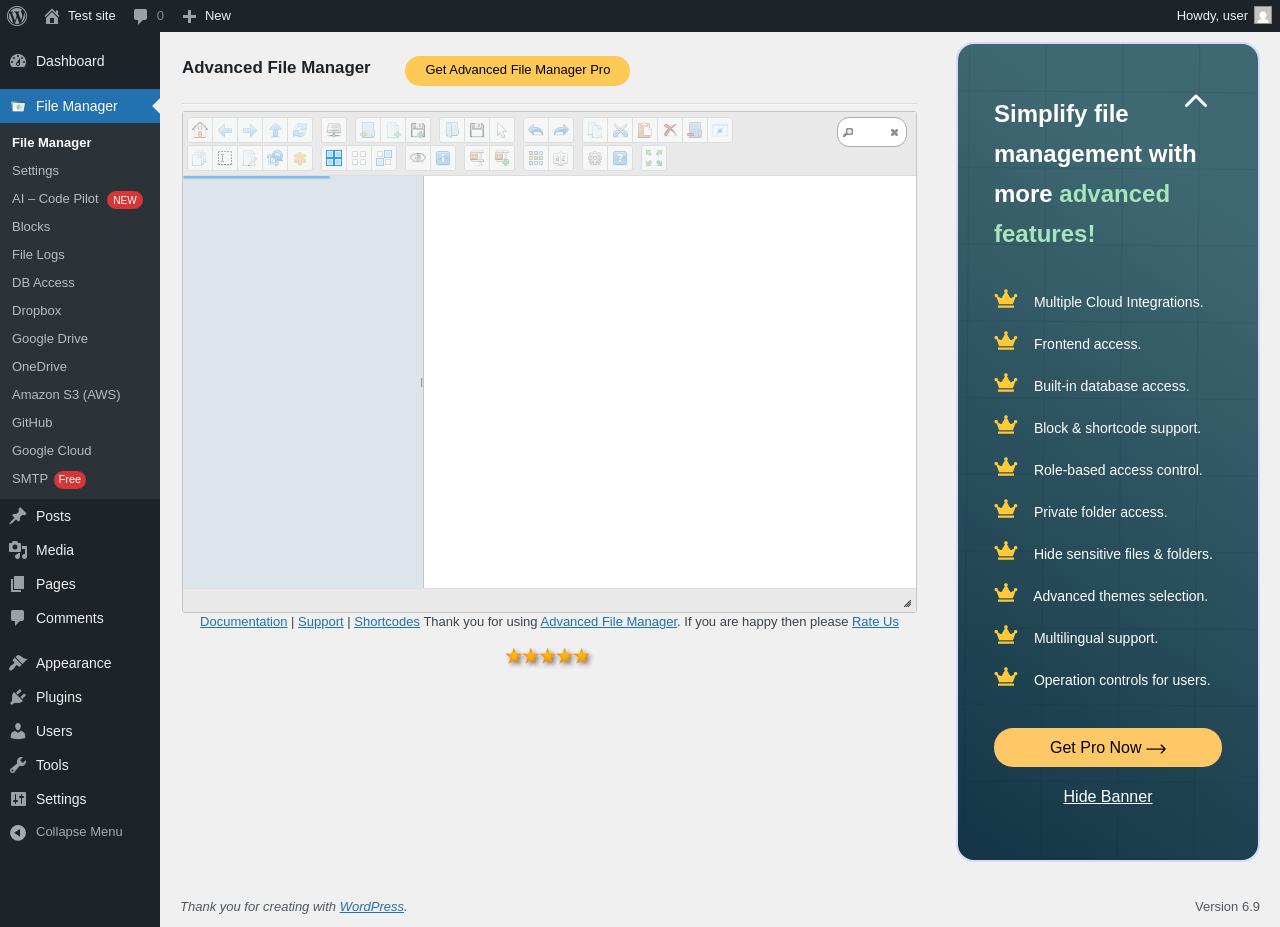This screenshot has width=1280, height=927.
Task: Click the select file cursor icon
Action: (502, 130)
